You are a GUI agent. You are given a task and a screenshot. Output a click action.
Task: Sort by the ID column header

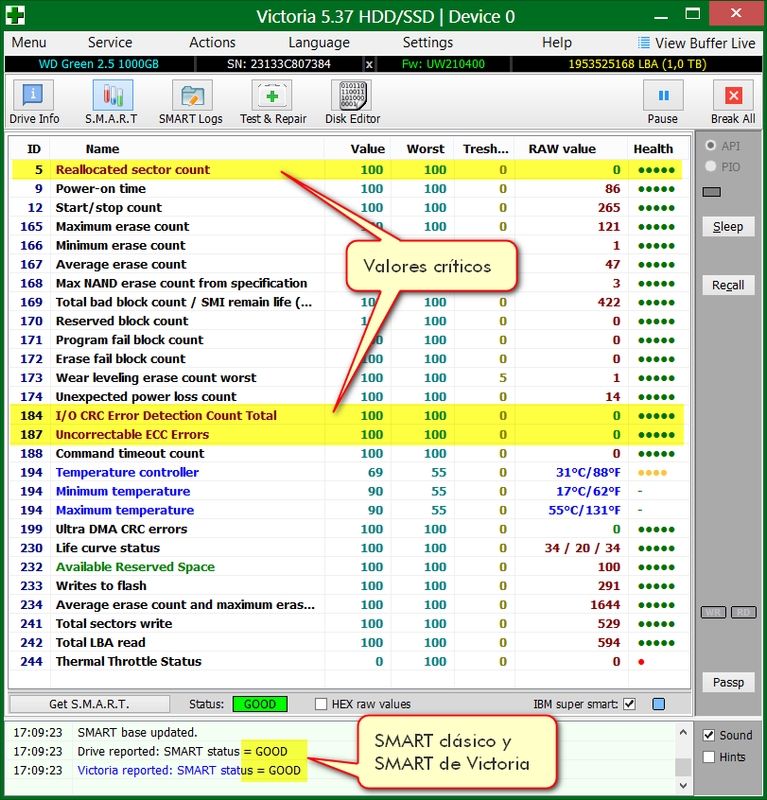pos(34,149)
